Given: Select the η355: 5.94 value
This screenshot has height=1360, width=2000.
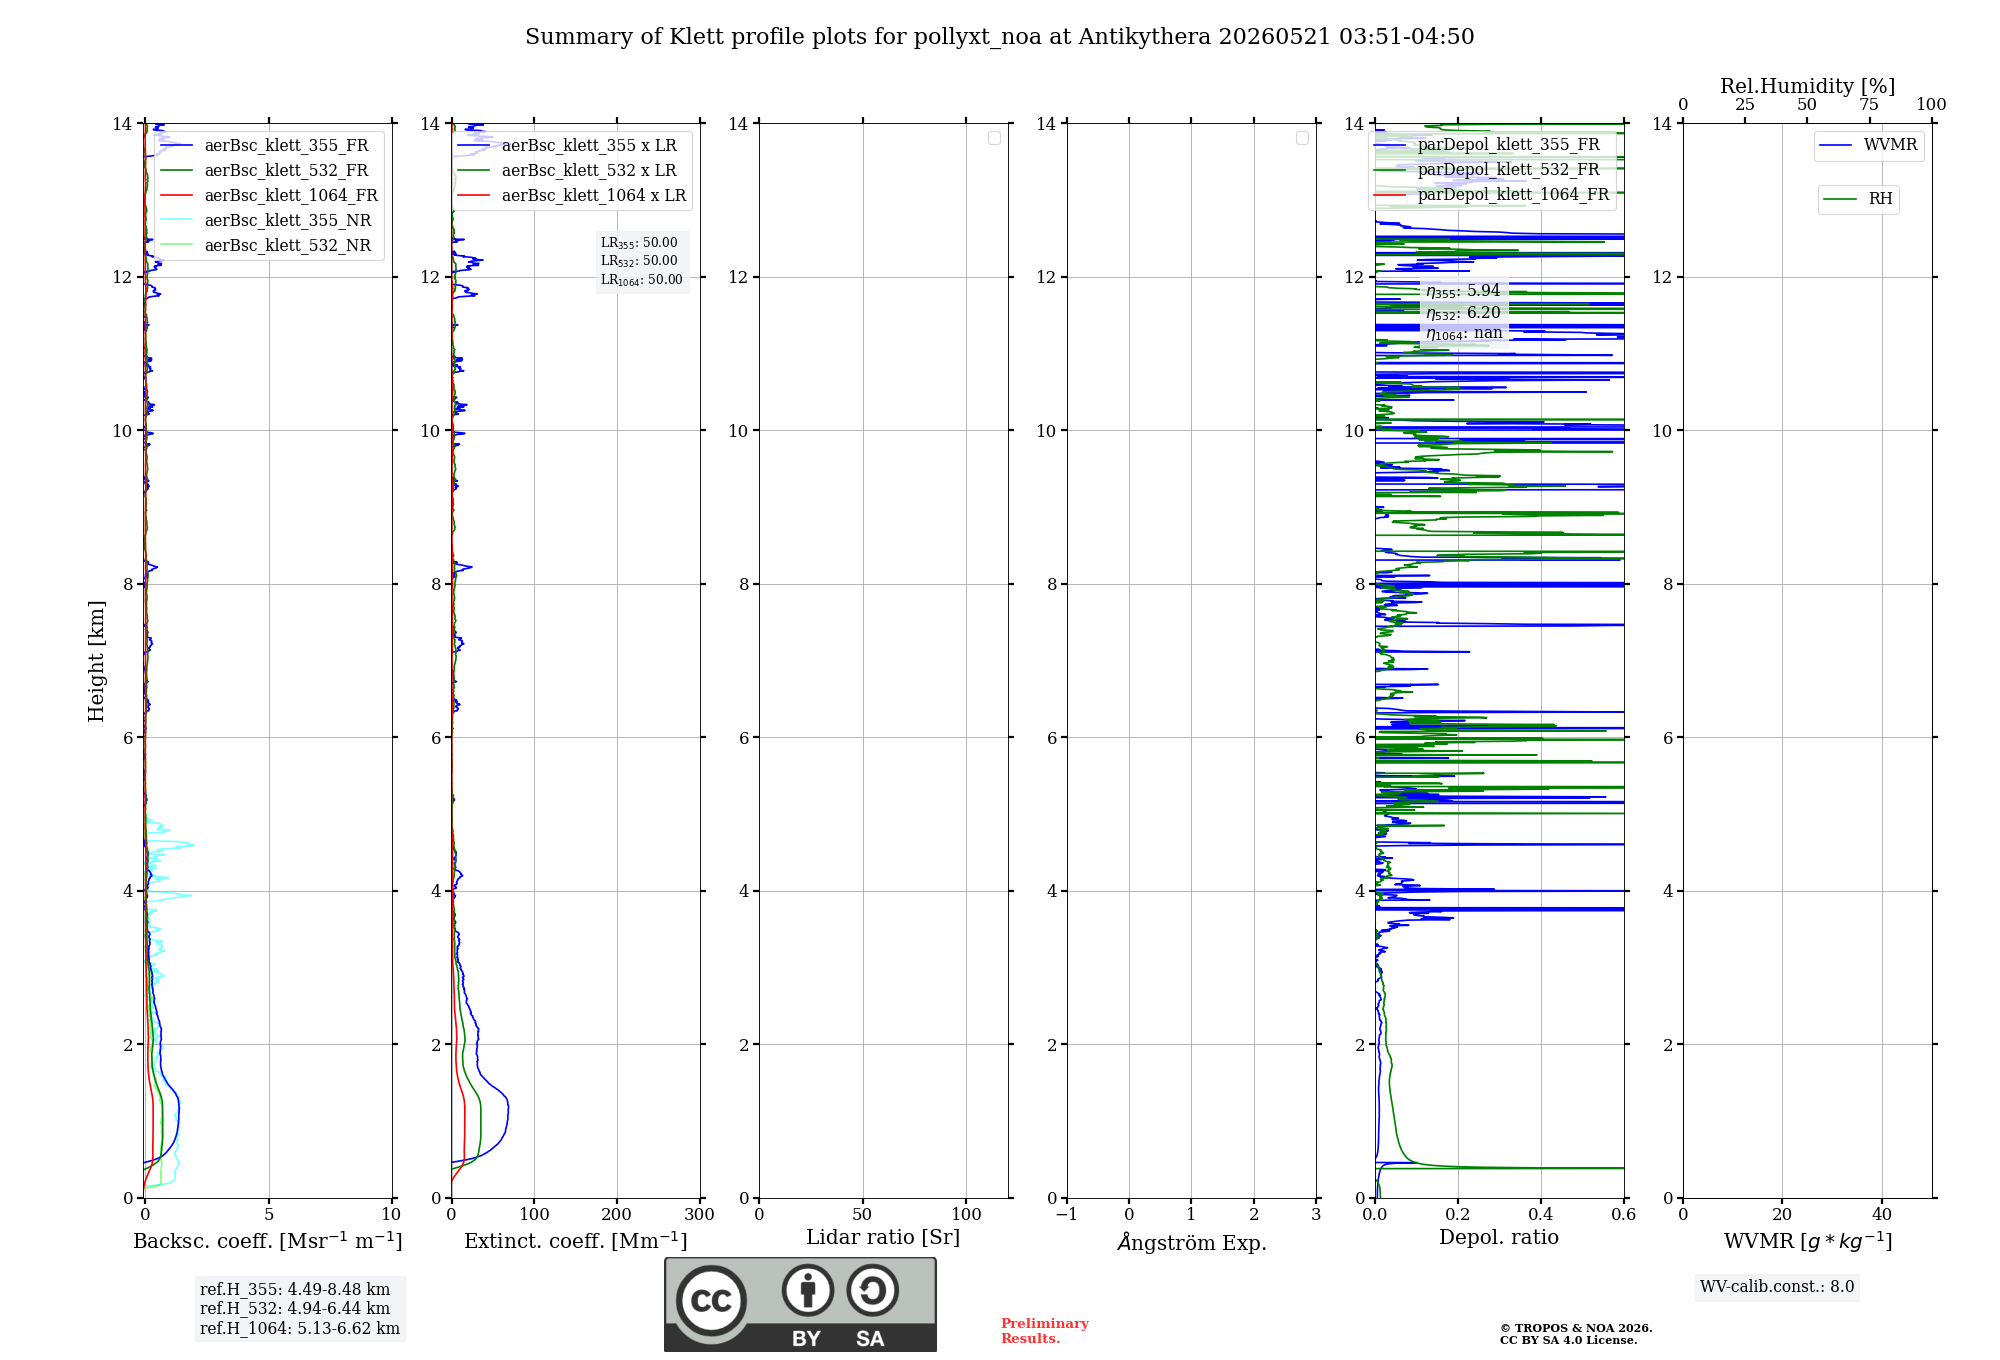Looking at the screenshot, I should tap(1463, 291).
